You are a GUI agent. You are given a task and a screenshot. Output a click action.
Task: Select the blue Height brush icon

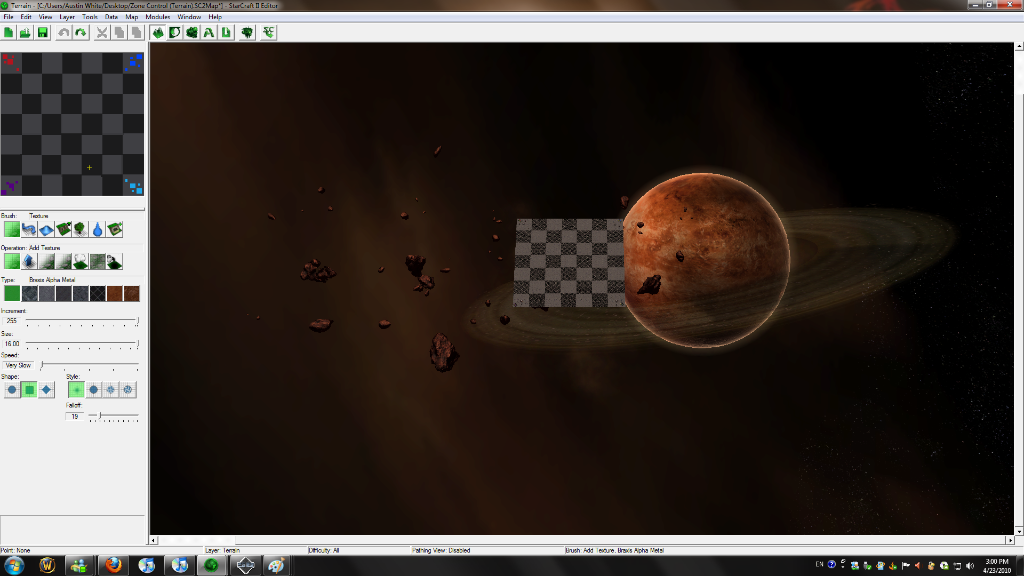tap(46, 229)
